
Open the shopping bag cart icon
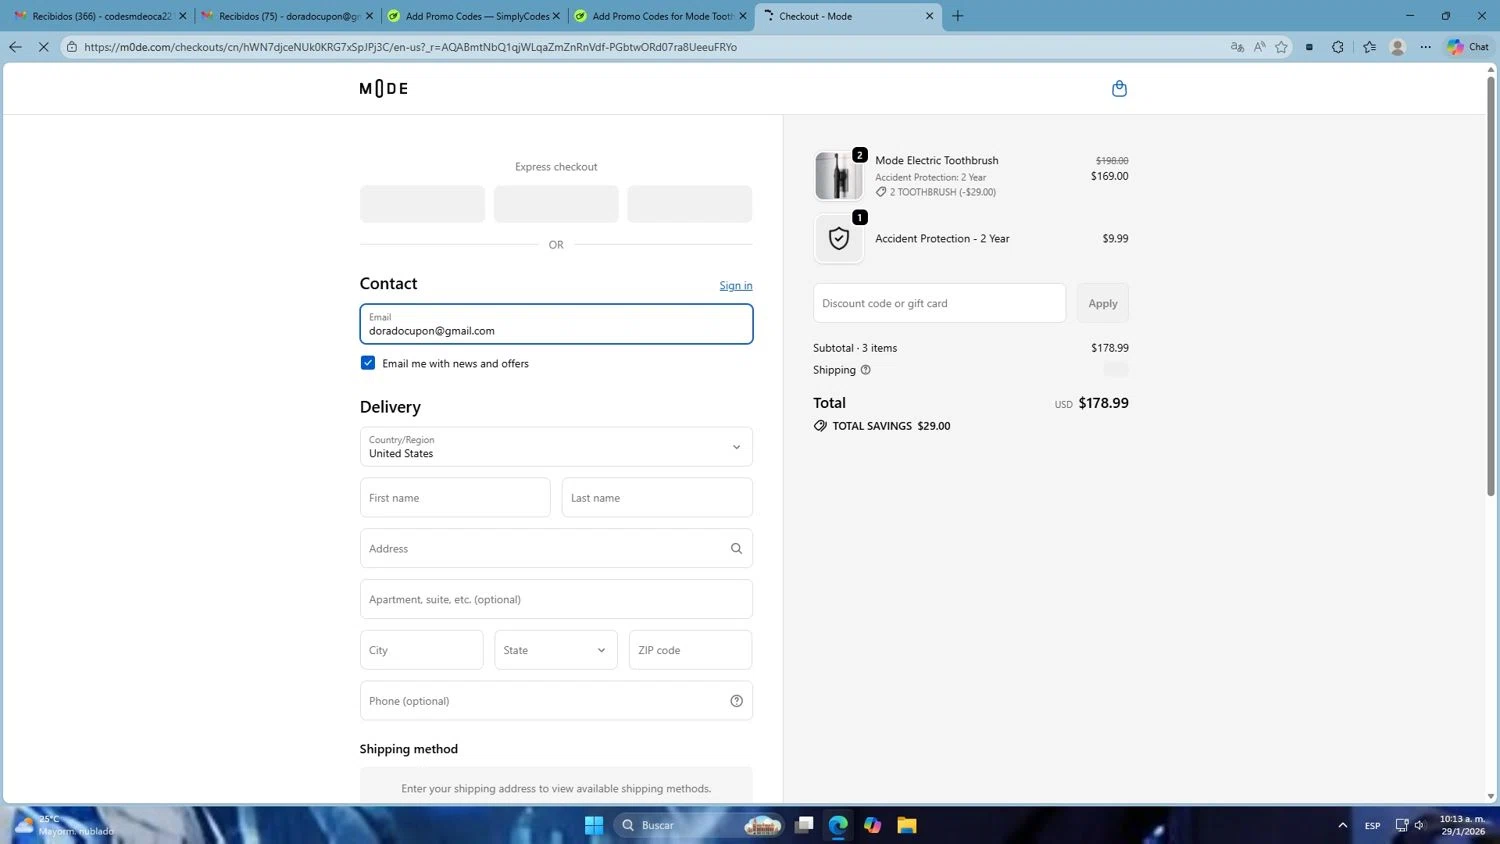click(x=1119, y=88)
